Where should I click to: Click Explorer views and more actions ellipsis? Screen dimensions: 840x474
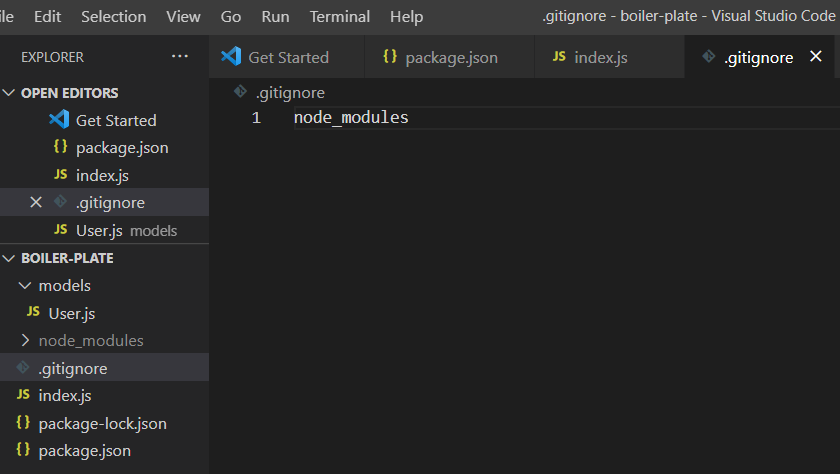(179, 56)
